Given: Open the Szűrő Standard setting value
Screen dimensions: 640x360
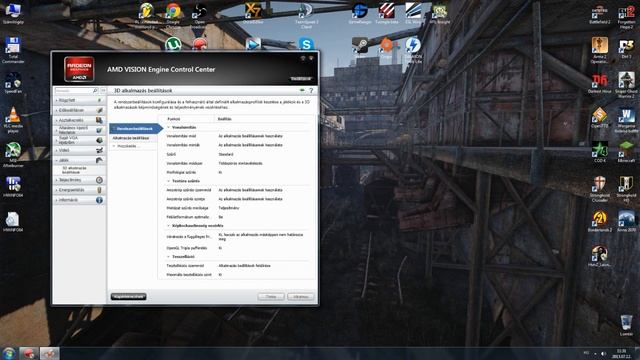Looking at the screenshot, I should [x=226, y=154].
